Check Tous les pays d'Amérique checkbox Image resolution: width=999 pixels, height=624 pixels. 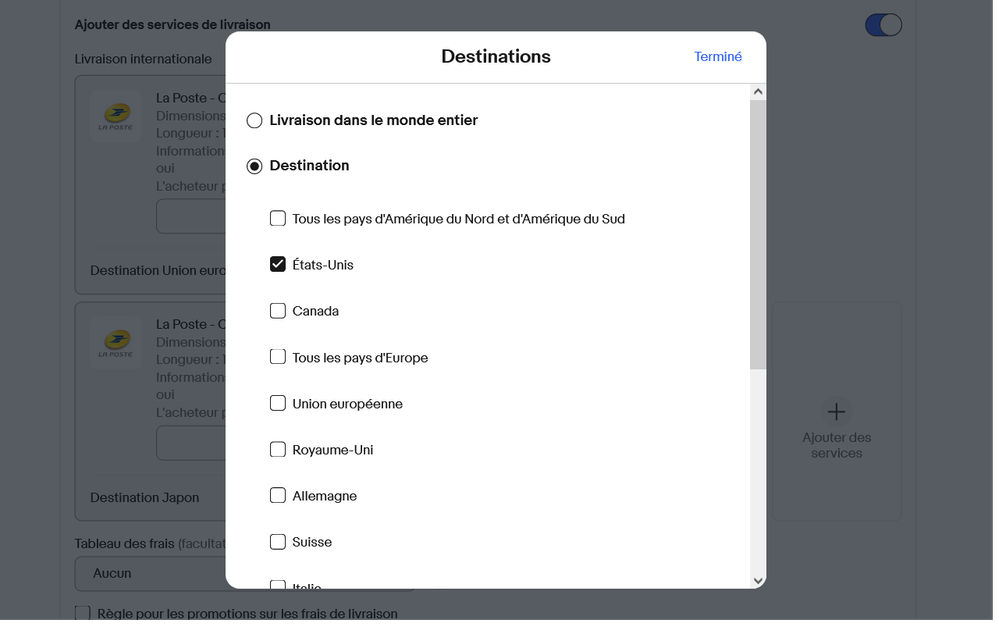pos(279,220)
